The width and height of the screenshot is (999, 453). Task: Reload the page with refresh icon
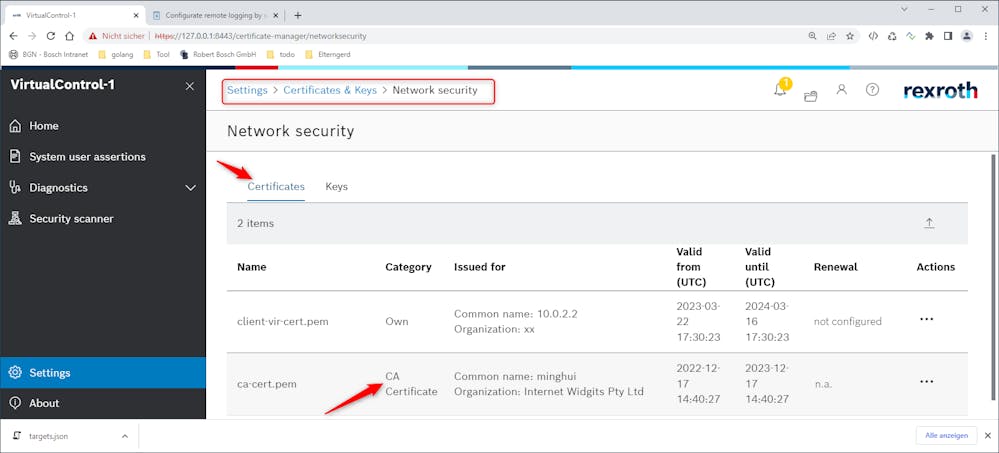51,36
